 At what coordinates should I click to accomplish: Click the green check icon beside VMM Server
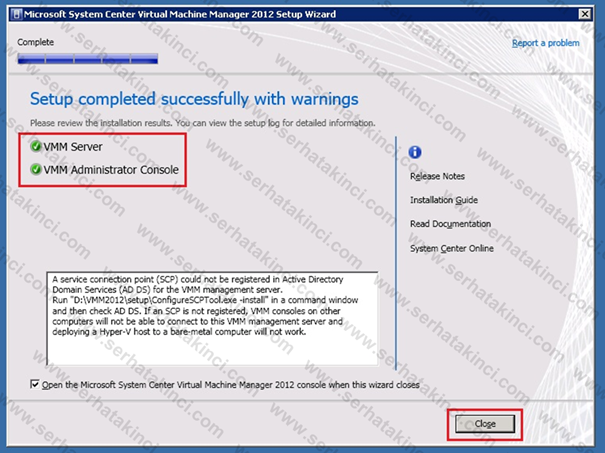tap(35, 146)
